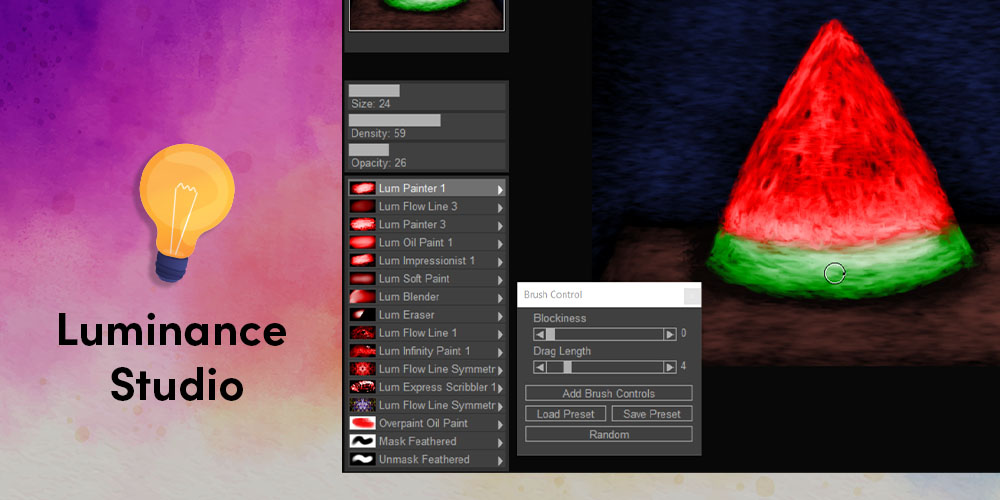
Task: Pick the Unmask Feathered brush icon
Action: [362, 459]
